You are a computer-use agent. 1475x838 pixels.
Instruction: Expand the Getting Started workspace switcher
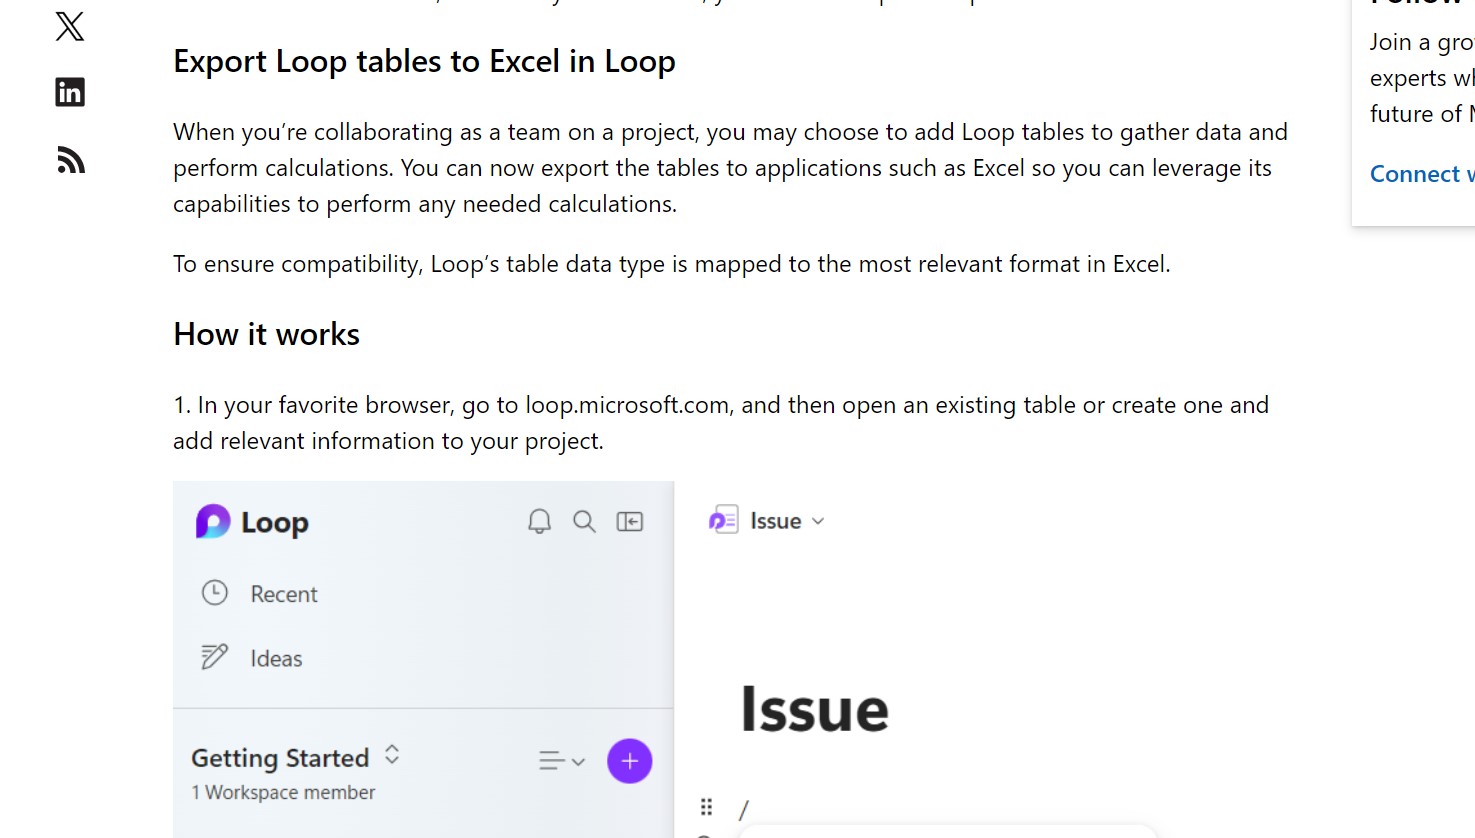click(392, 757)
